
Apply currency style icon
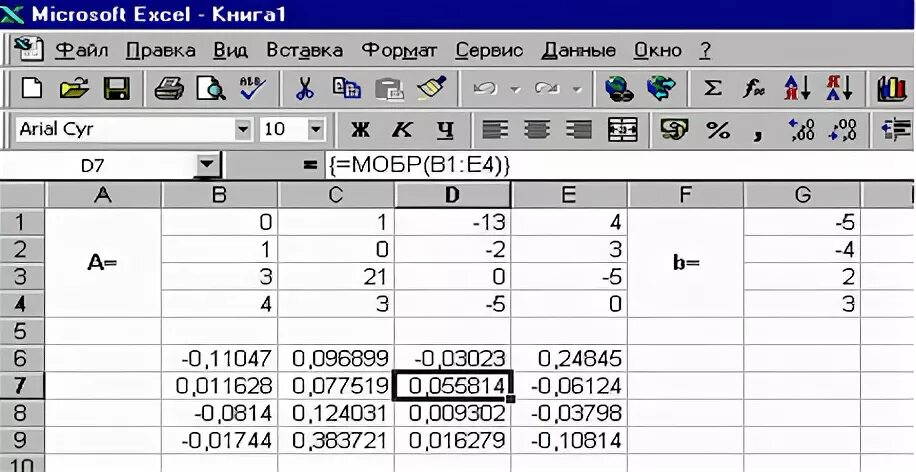[675, 130]
